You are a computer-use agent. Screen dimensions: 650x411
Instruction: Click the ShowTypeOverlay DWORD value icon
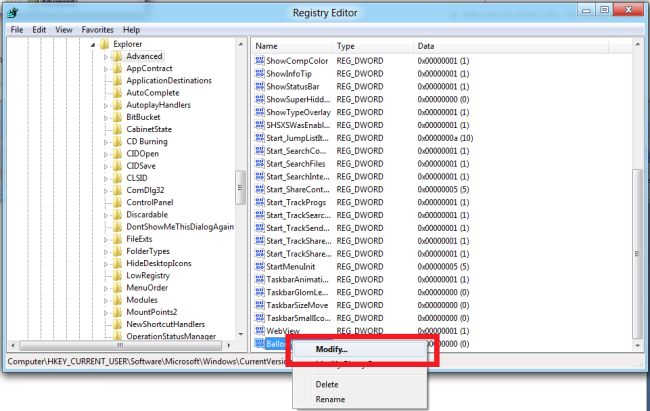tap(260, 112)
